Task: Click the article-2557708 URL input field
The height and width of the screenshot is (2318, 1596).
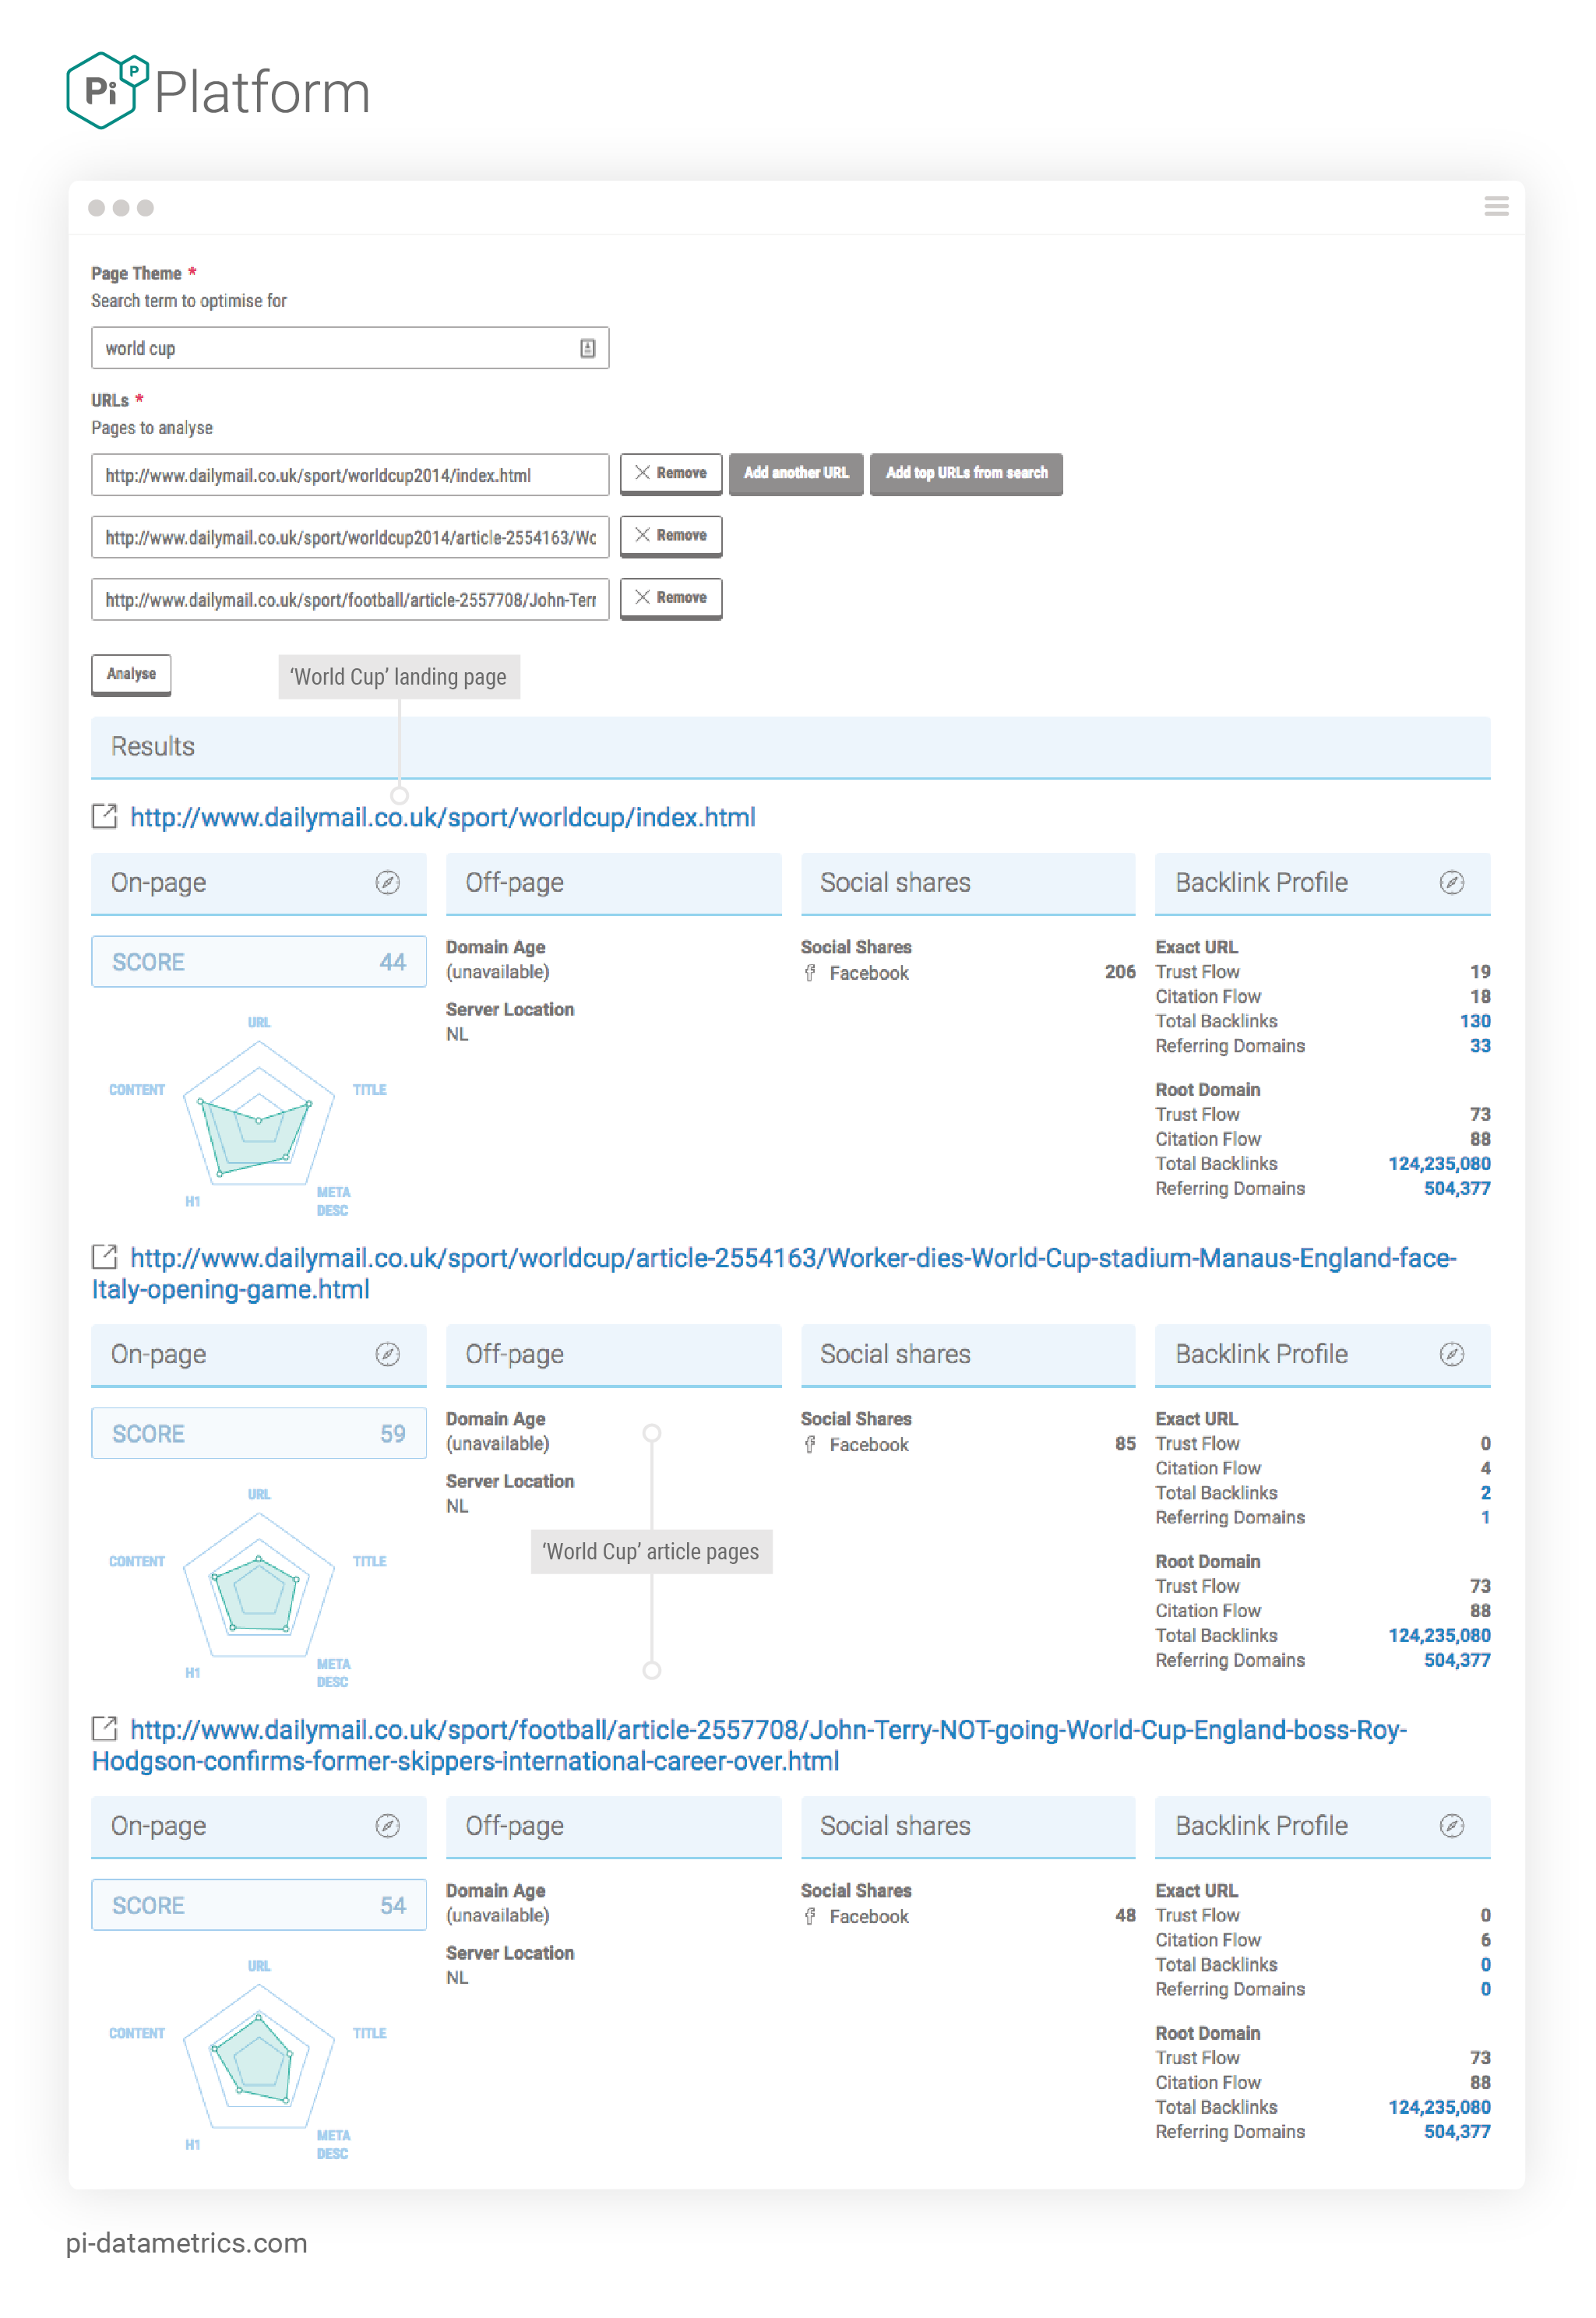Action: (350, 599)
